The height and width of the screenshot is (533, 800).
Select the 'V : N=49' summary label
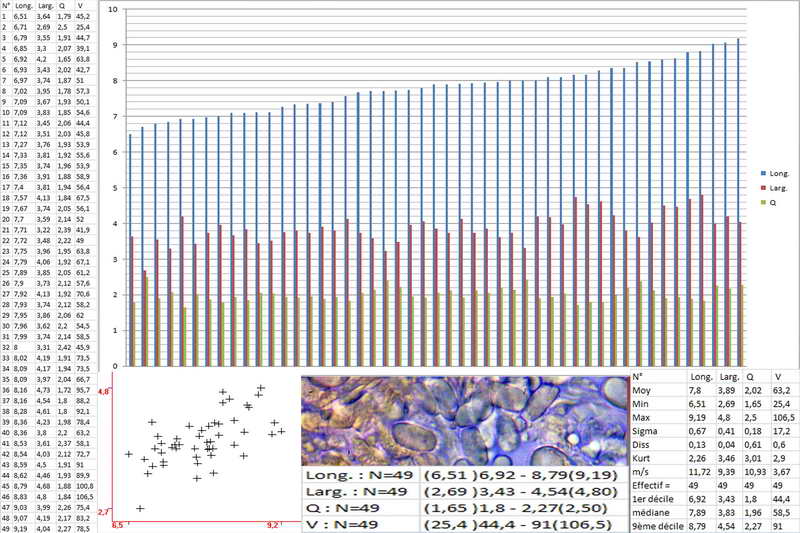(341, 524)
